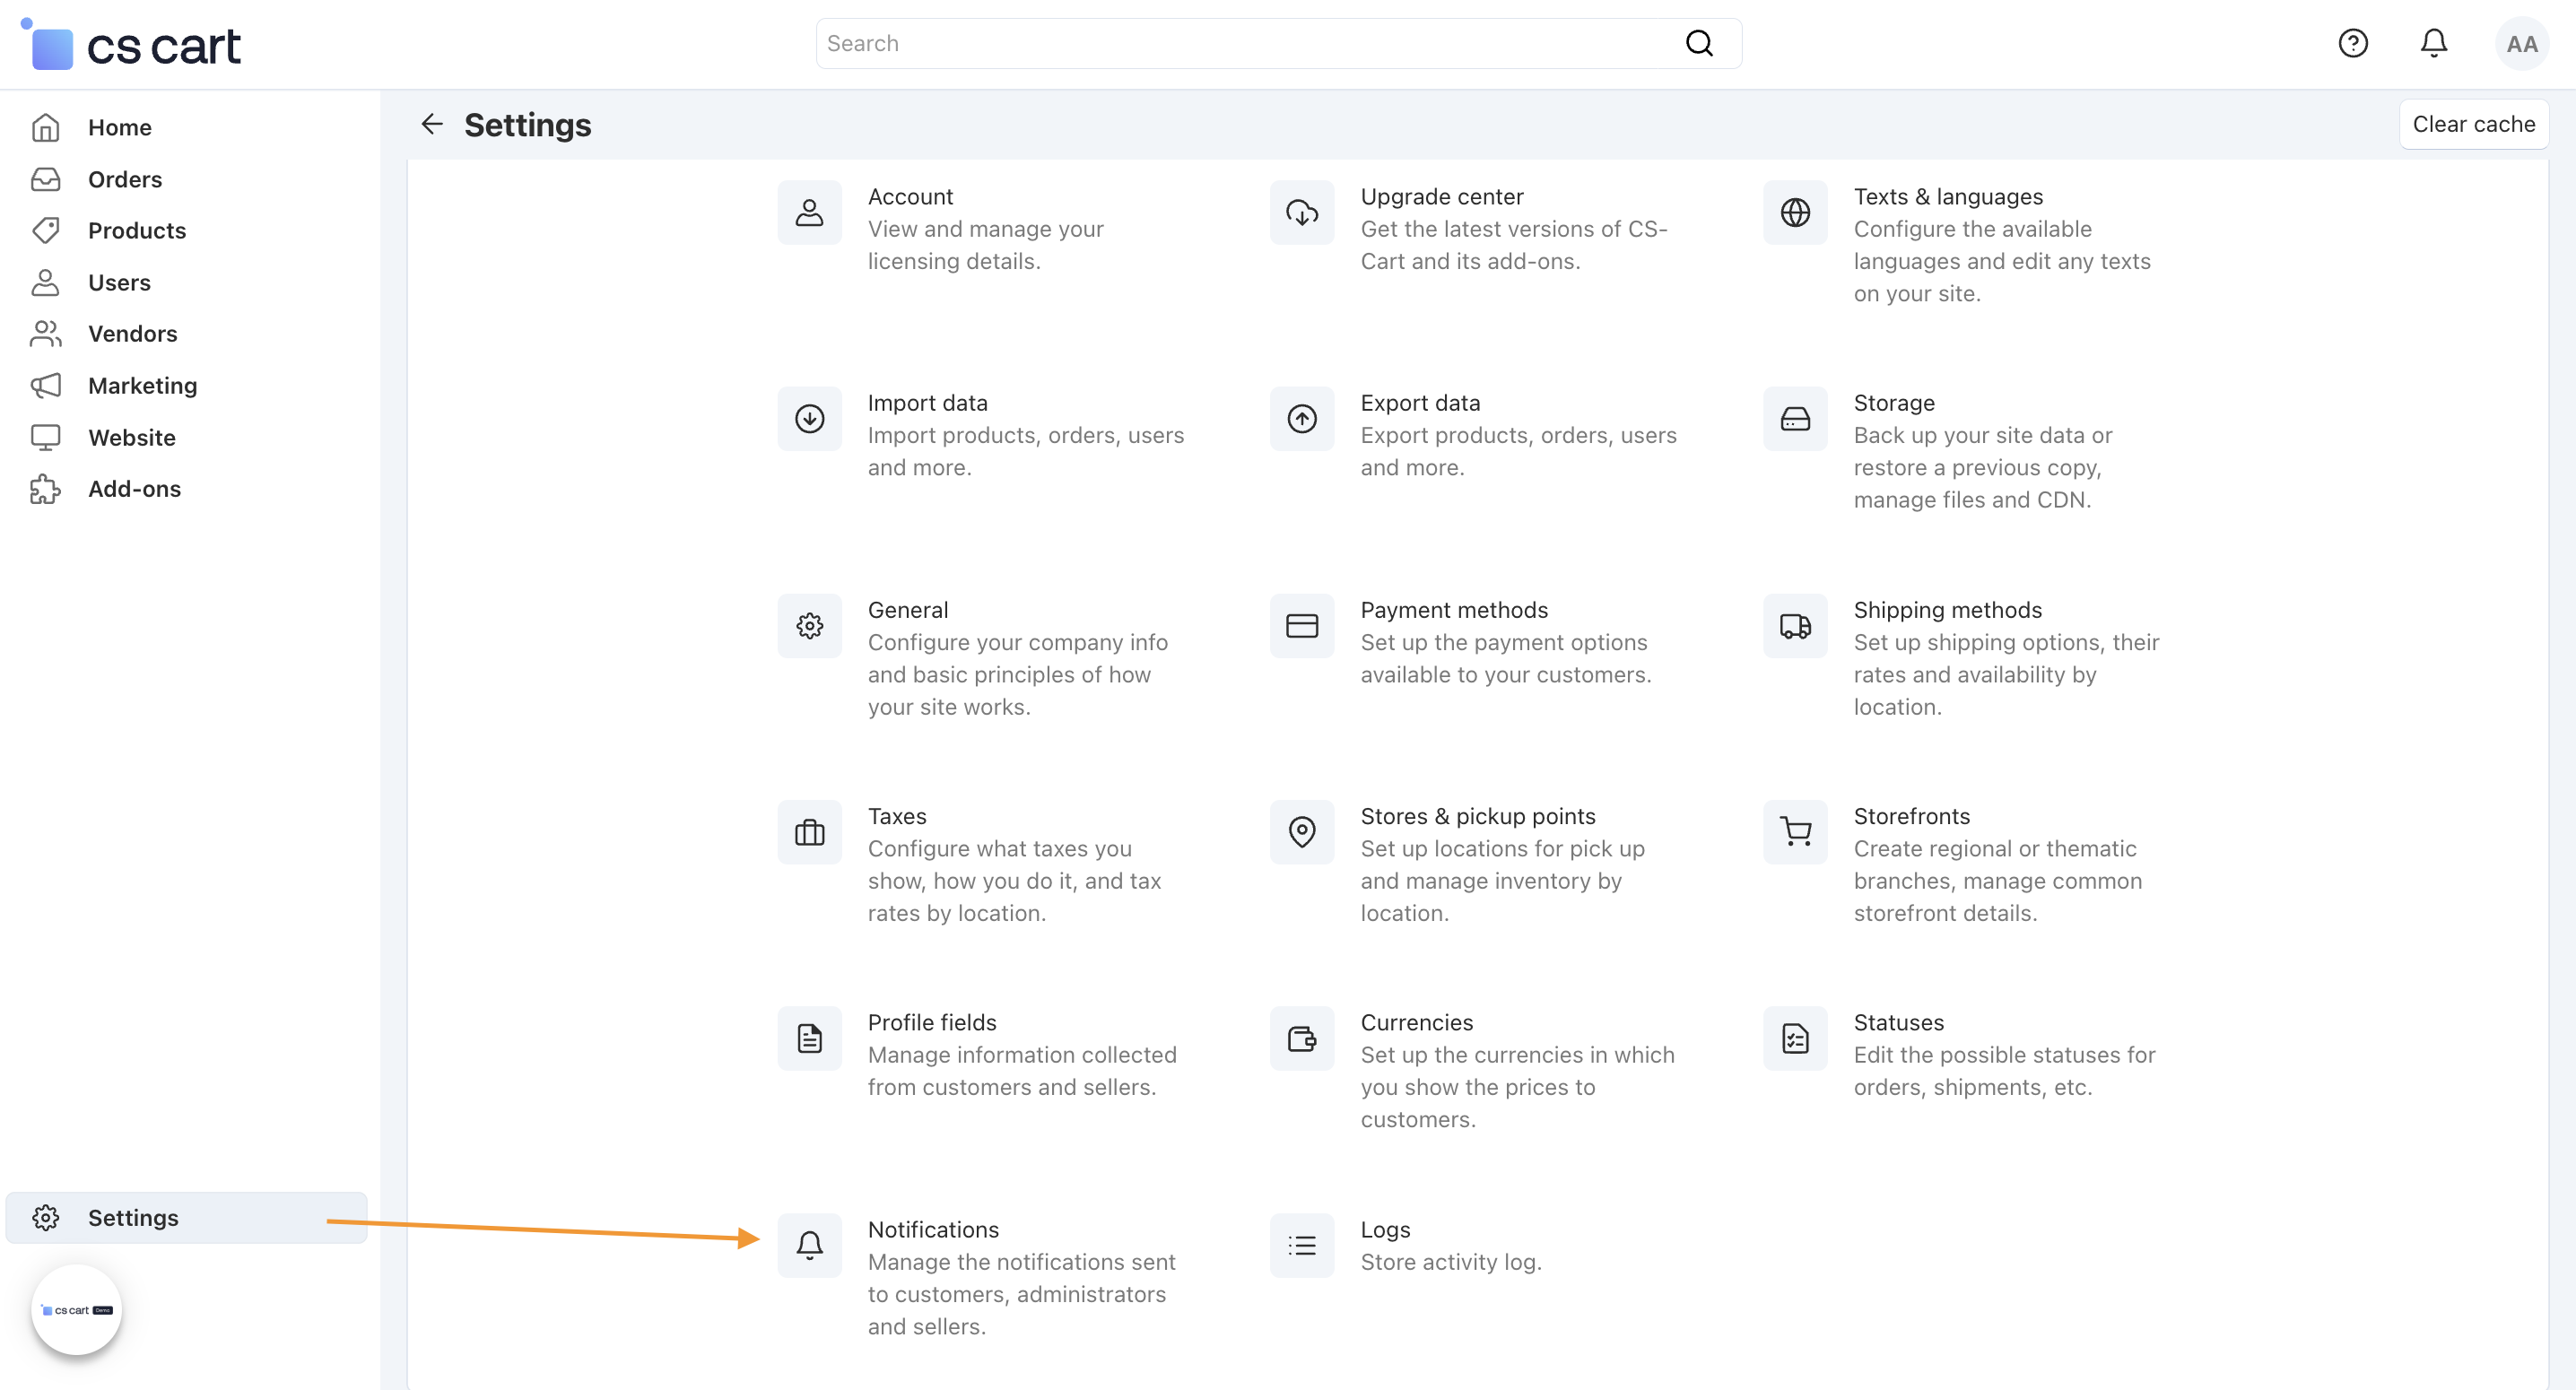The image size is (2576, 1390).
Task: Open the Currencies settings link
Action: coord(1416,1022)
